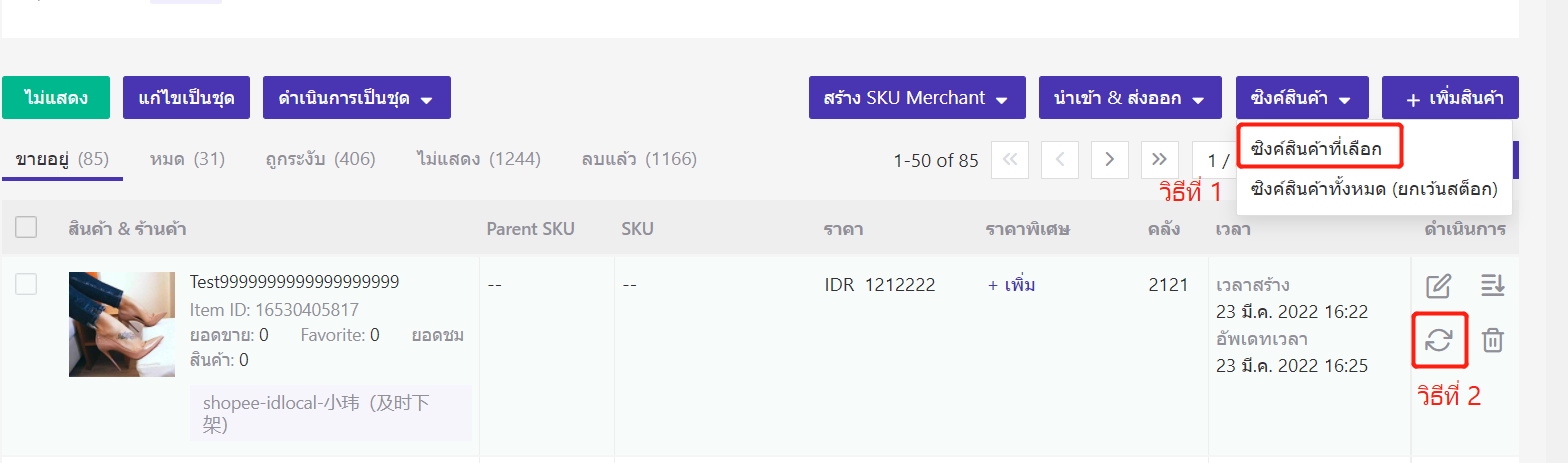This screenshot has width=1568, height=463.
Task: Tick the select-all checkbox in table header
Action: (x=26, y=228)
